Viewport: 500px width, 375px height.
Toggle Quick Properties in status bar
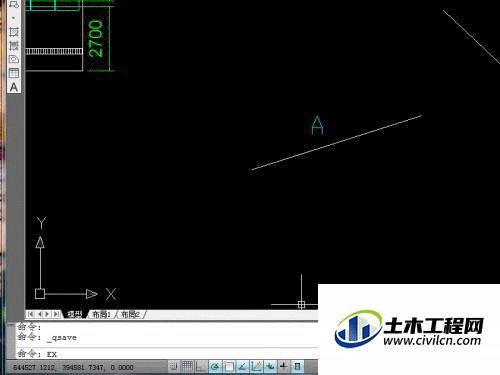point(297,367)
